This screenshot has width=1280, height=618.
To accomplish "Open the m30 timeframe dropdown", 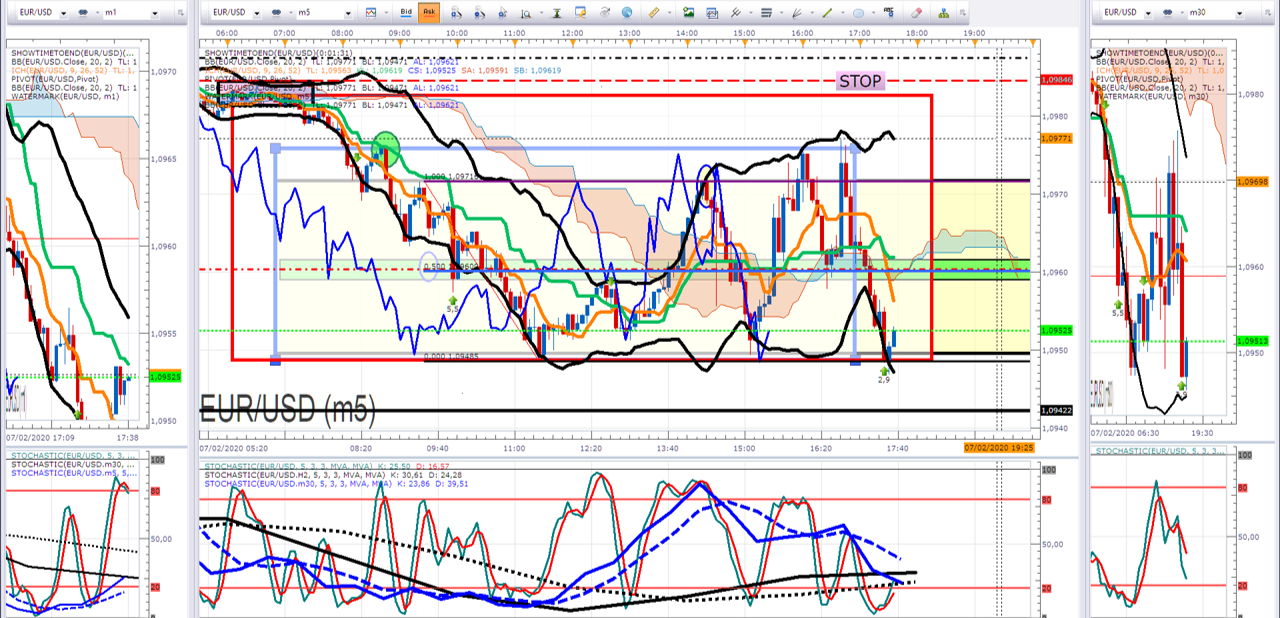I will 1239,13.
